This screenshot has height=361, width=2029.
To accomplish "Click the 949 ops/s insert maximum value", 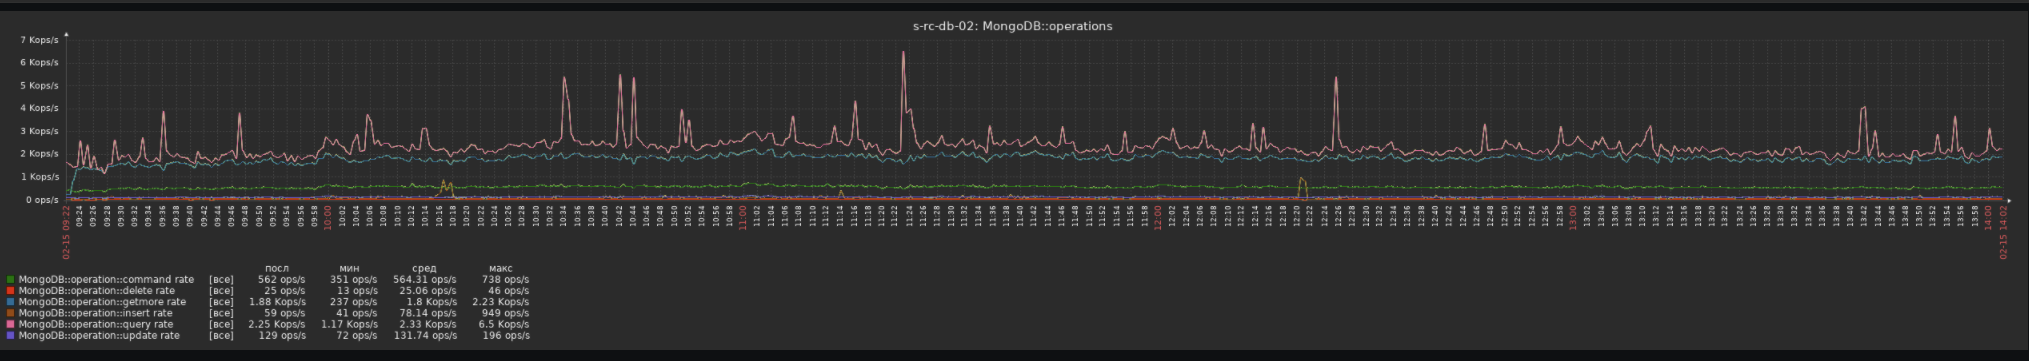I will point(505,313).
